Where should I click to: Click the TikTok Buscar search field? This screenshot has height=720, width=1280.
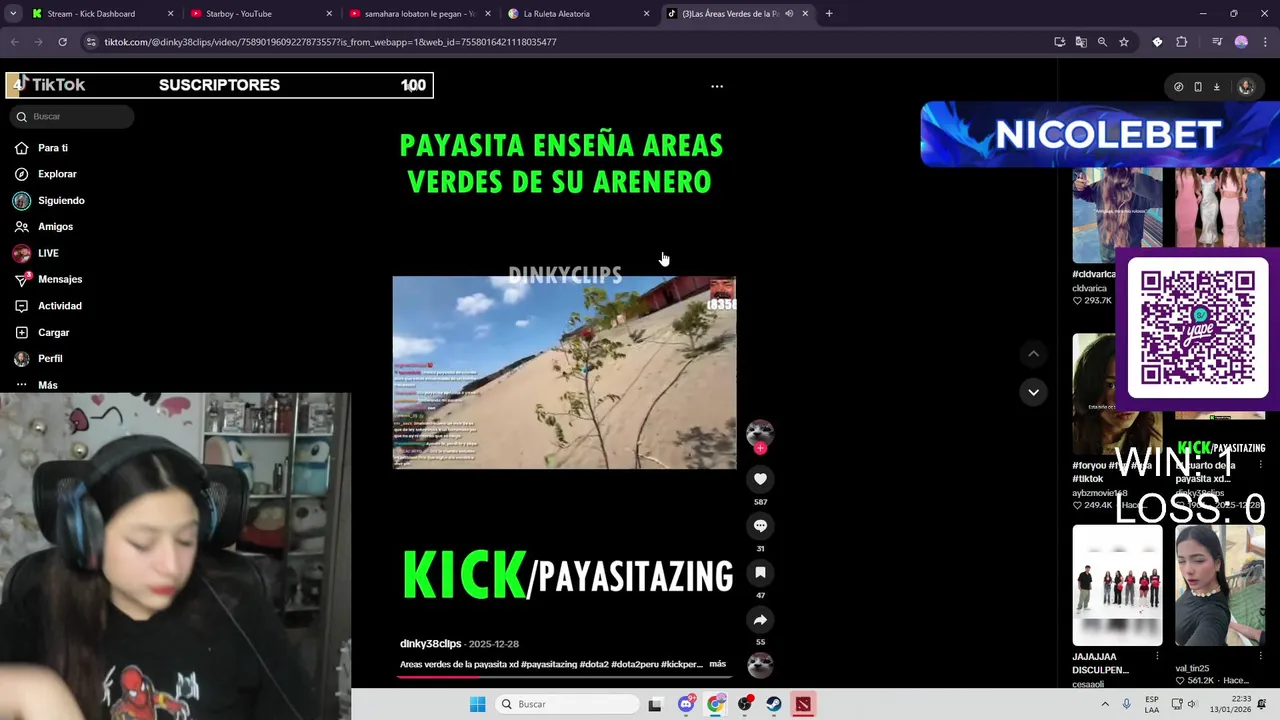click(x=72, y=116)
